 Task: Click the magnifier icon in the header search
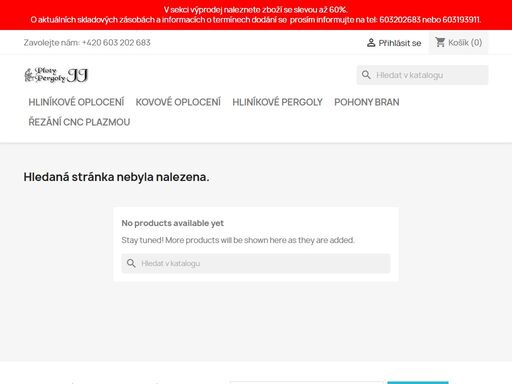click(366, 75)
